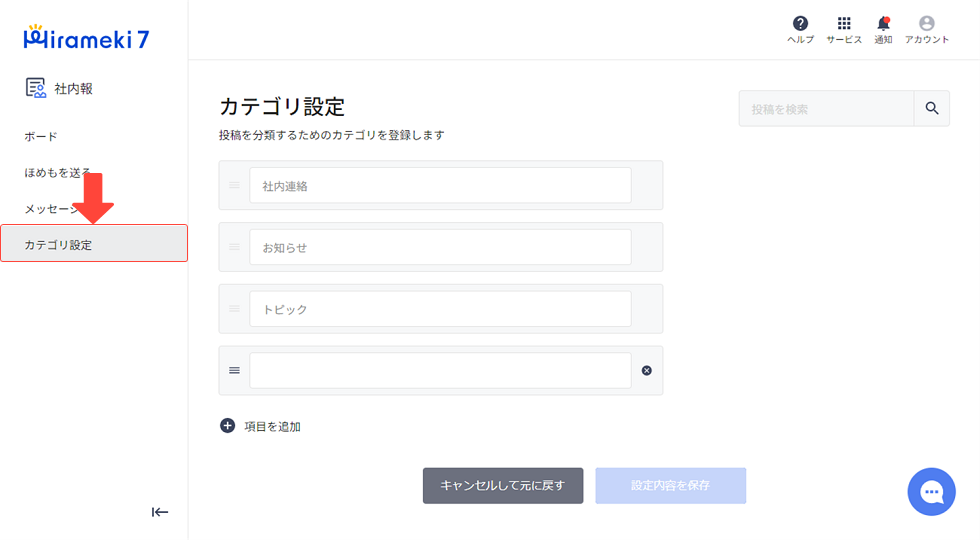The image size is (980, 540).
Task: Click drag handle of empty category row
Action: [234, 371]
